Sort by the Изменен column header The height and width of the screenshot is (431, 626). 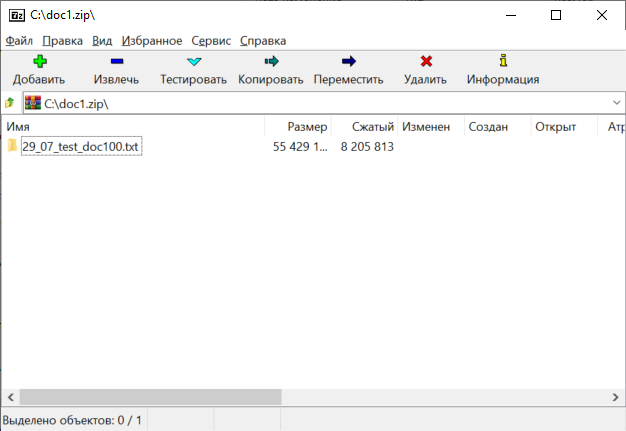(x=431, y=127)
